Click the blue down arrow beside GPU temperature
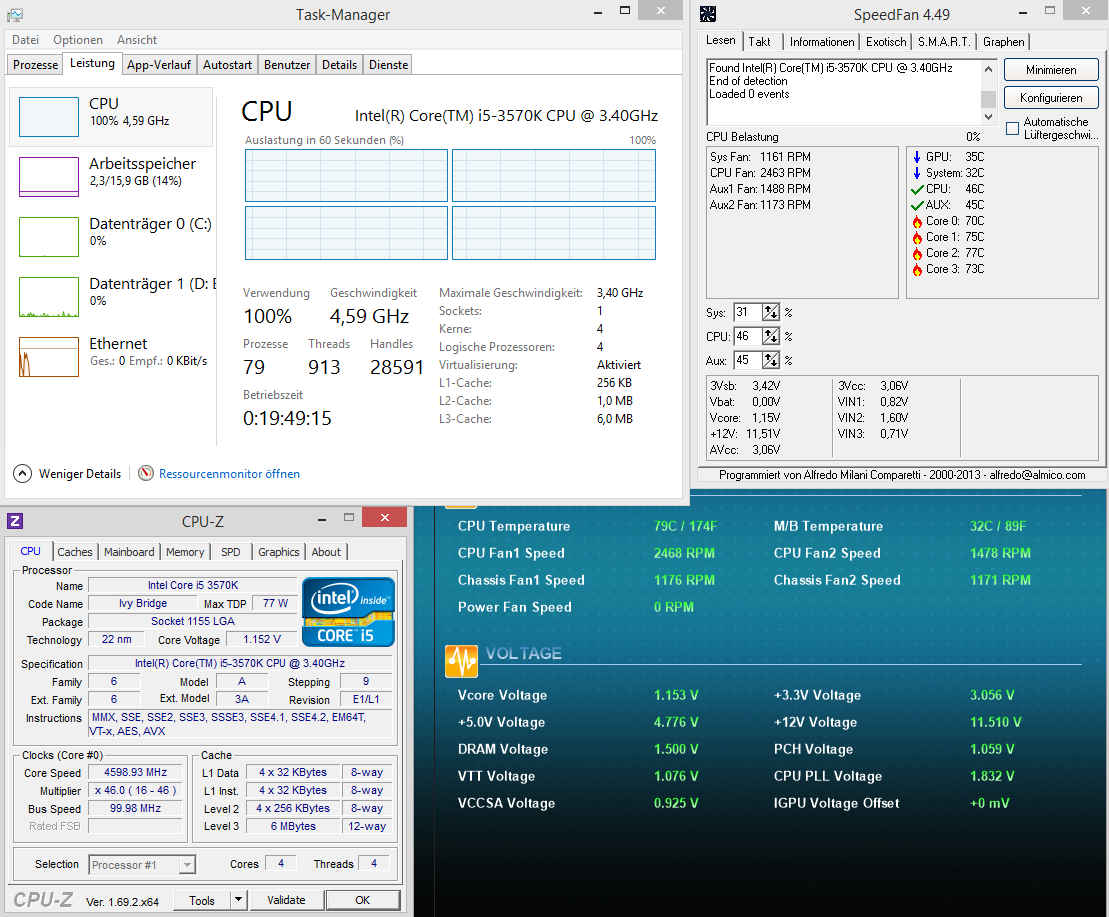1109x917 pixels. coord(917,157)
